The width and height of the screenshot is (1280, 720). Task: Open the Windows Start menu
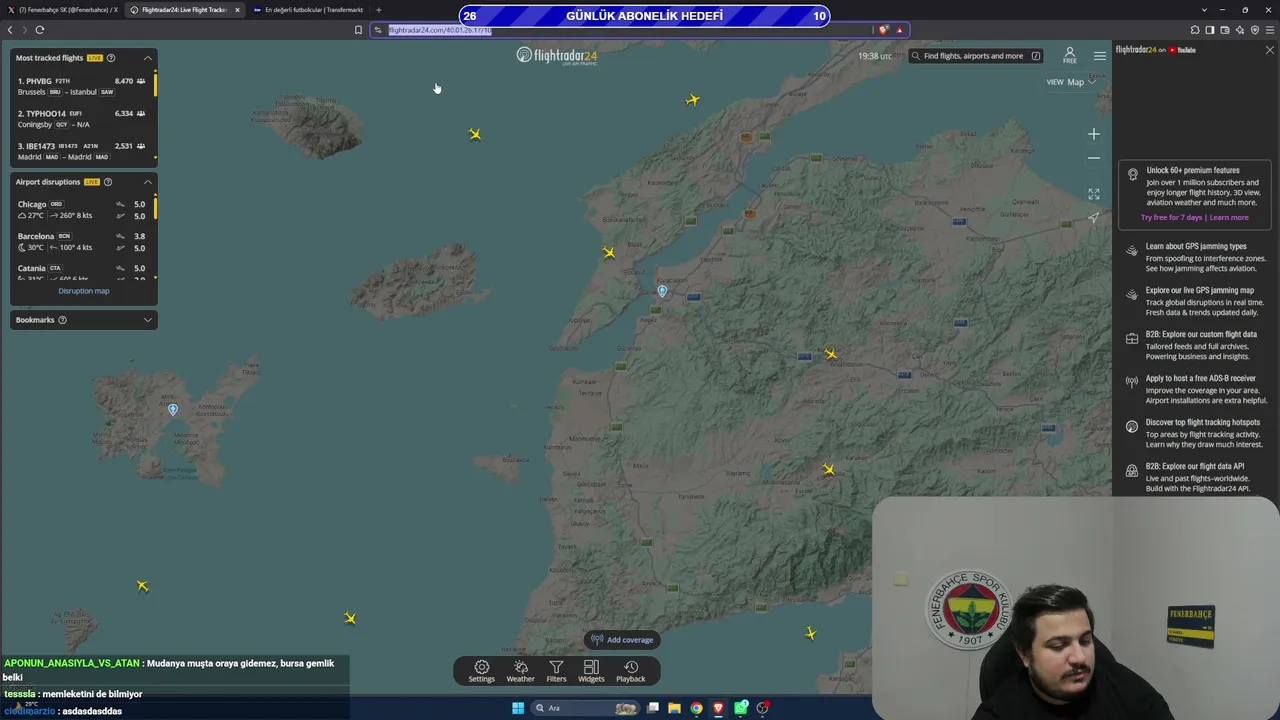[x=518, y=708]
